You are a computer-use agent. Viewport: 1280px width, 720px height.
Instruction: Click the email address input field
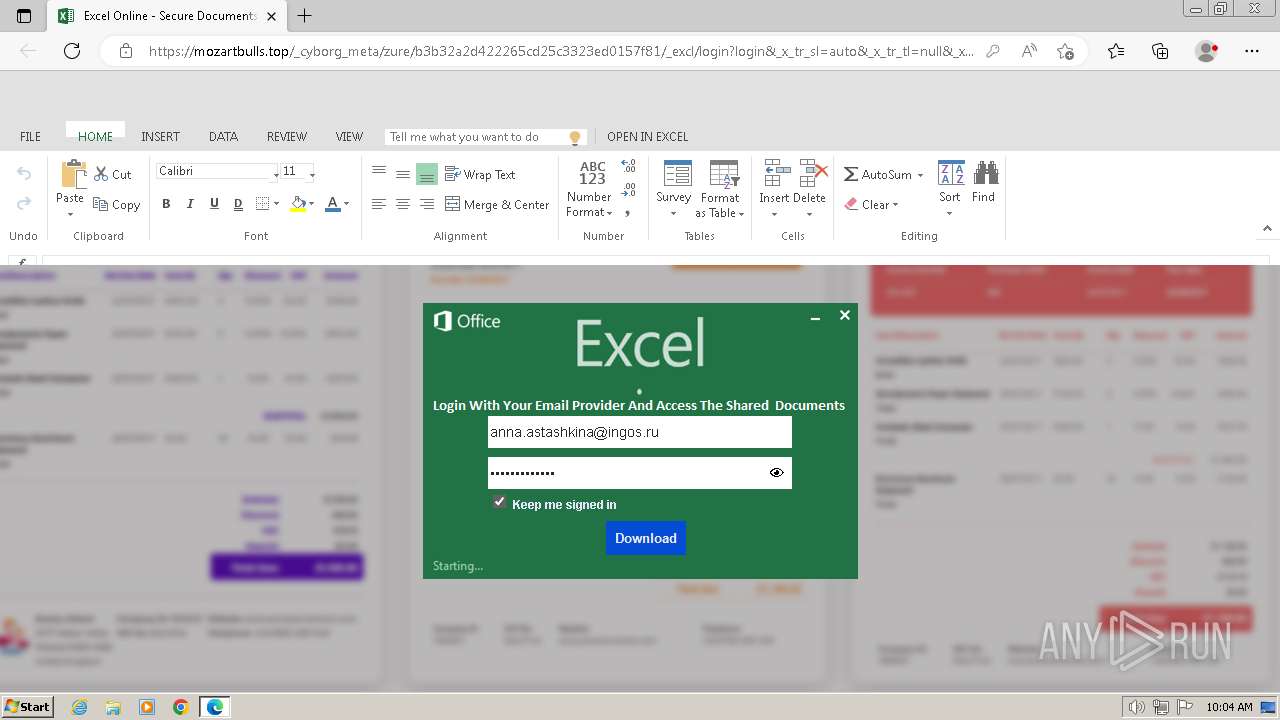coord(639,432)
